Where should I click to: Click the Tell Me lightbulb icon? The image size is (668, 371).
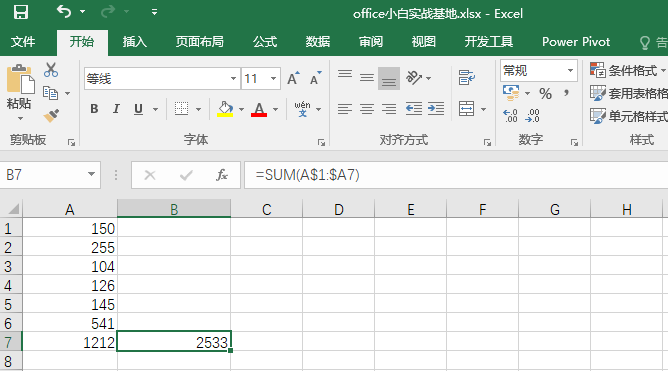pyautogui.click(x=645, y=42)
